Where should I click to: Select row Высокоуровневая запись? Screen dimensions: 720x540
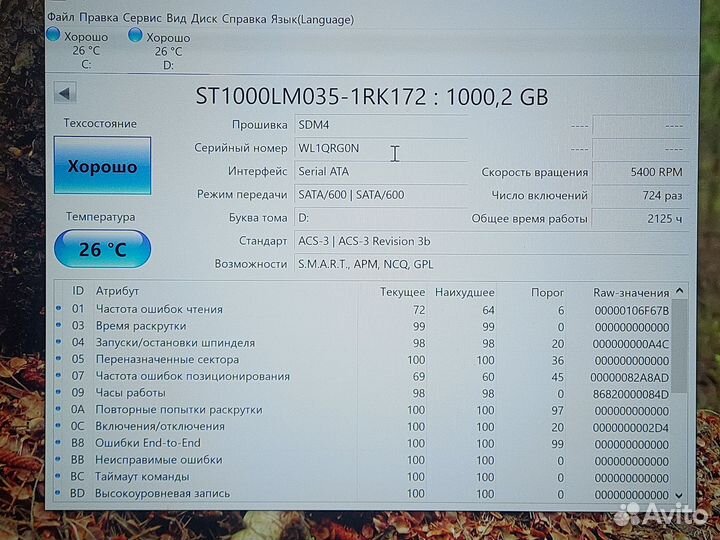(363, 494)
